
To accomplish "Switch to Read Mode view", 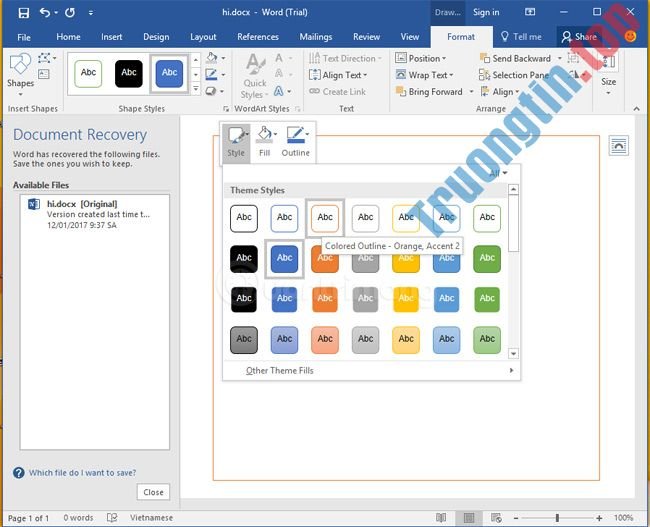I will click(441, 518).
